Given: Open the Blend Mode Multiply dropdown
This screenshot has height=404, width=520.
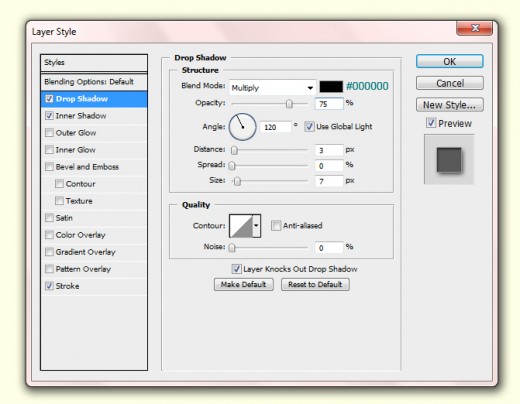Looking at the screenshot, I should tap(273, 88).
